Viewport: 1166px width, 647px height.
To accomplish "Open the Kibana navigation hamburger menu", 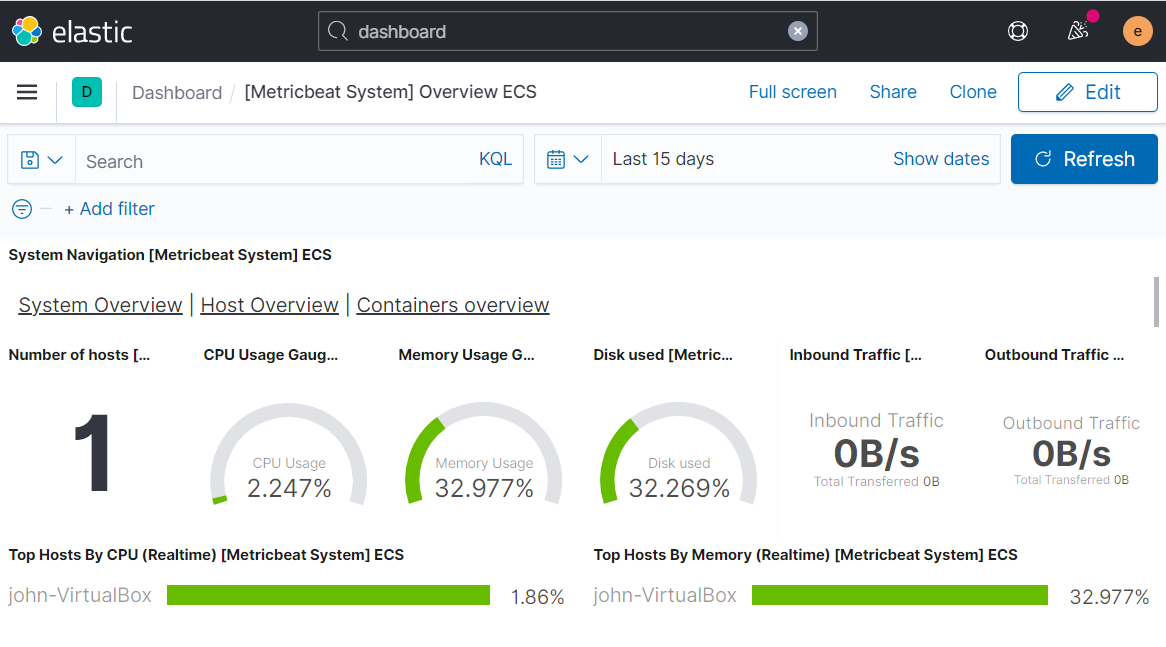I will point(27,92).
